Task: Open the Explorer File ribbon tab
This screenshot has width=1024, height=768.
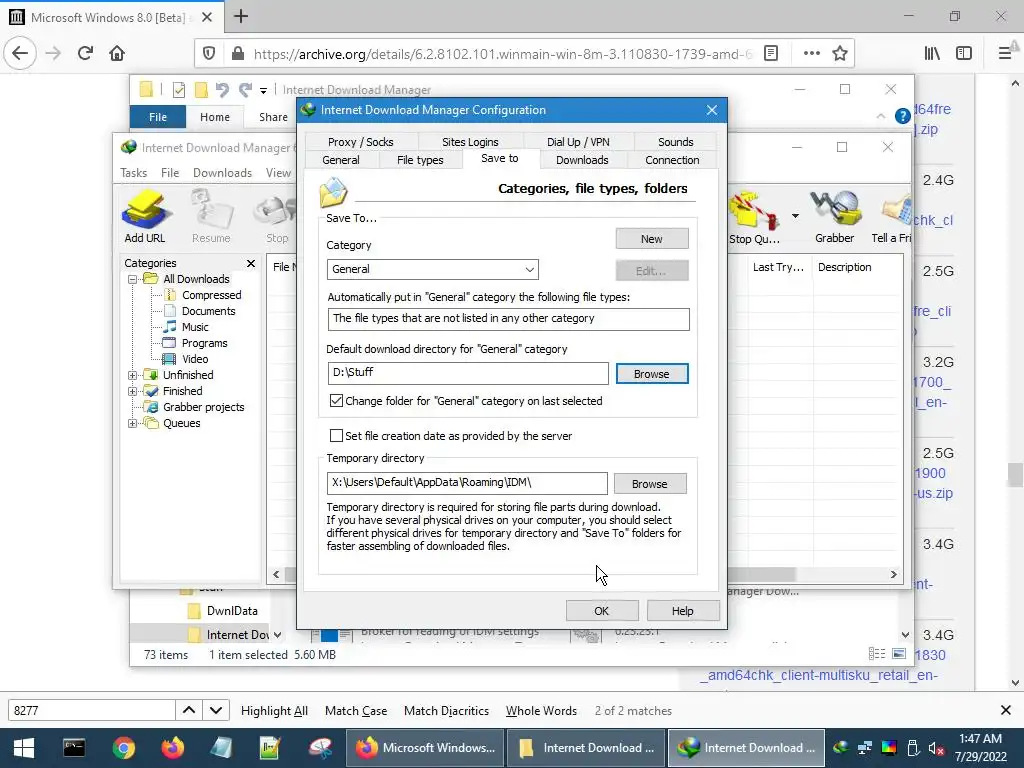Action: click(x=157, y=117)
